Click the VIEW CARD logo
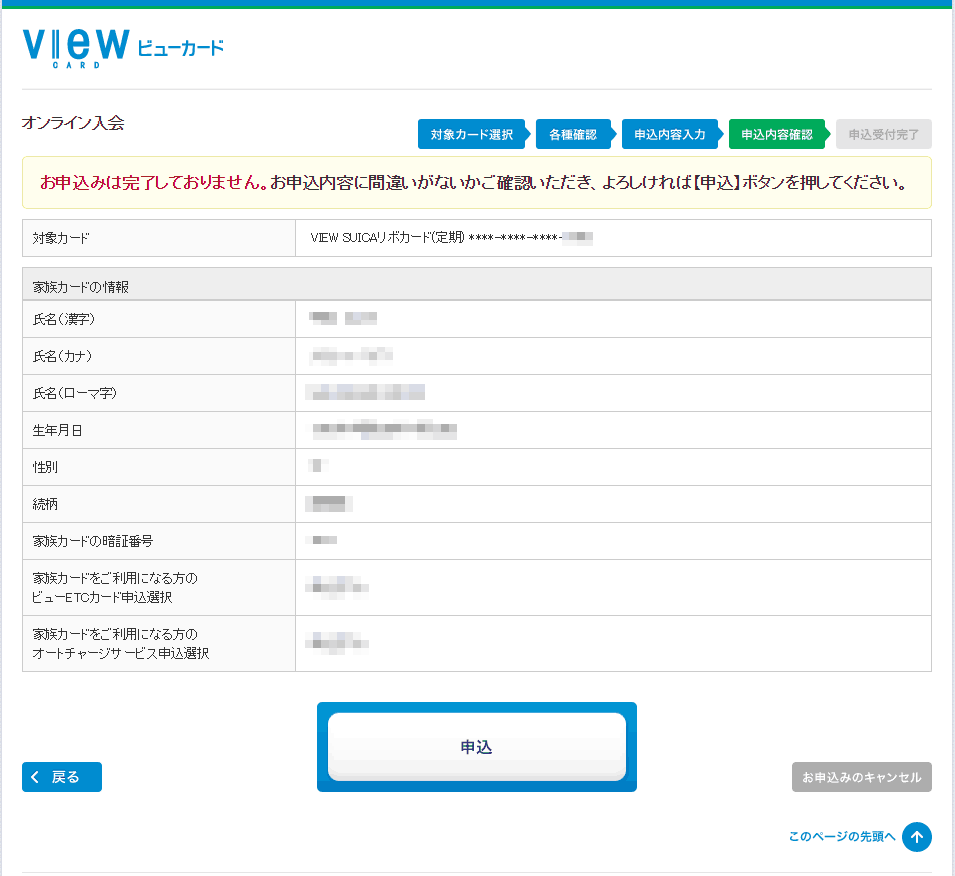Viewport: 955px width, 876px height. tap(122, 47)
